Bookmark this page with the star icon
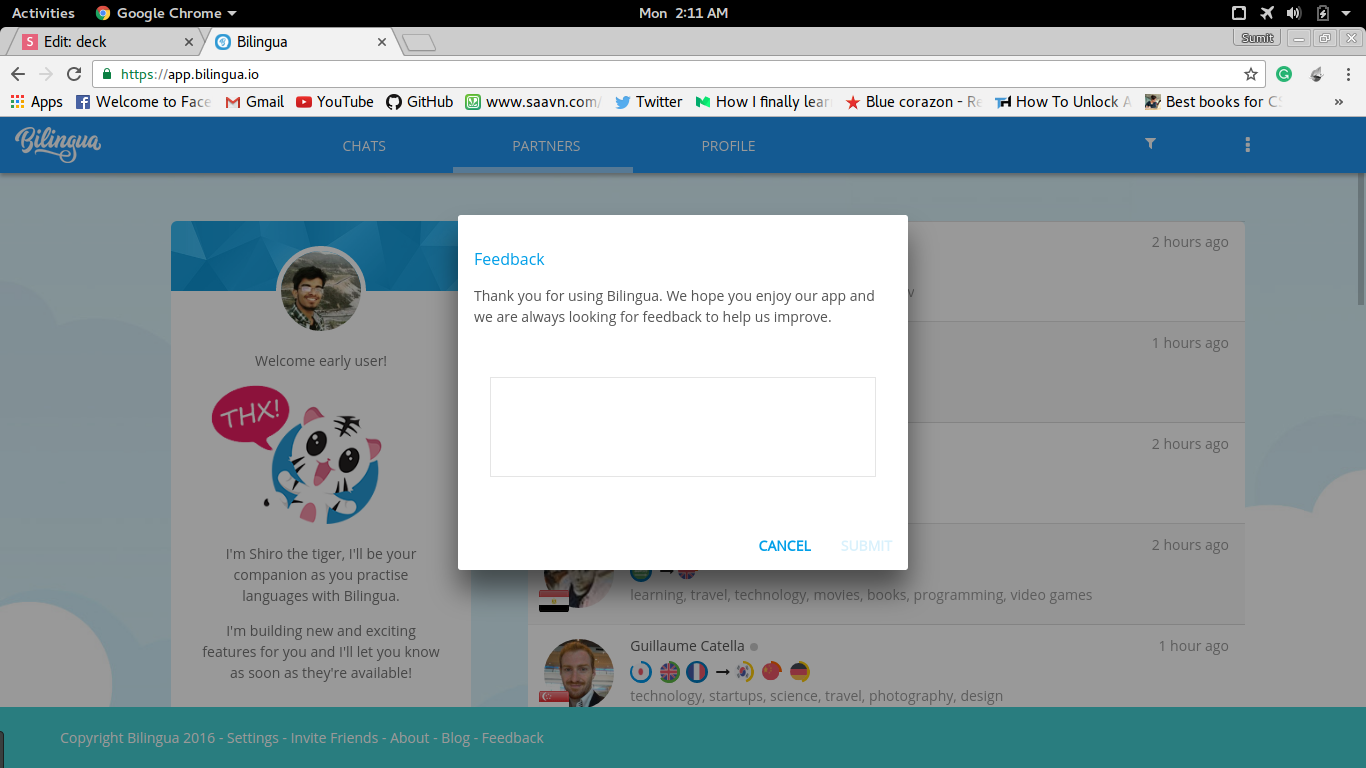This screenshot has width=1366, height=768. click(1251, 74)
